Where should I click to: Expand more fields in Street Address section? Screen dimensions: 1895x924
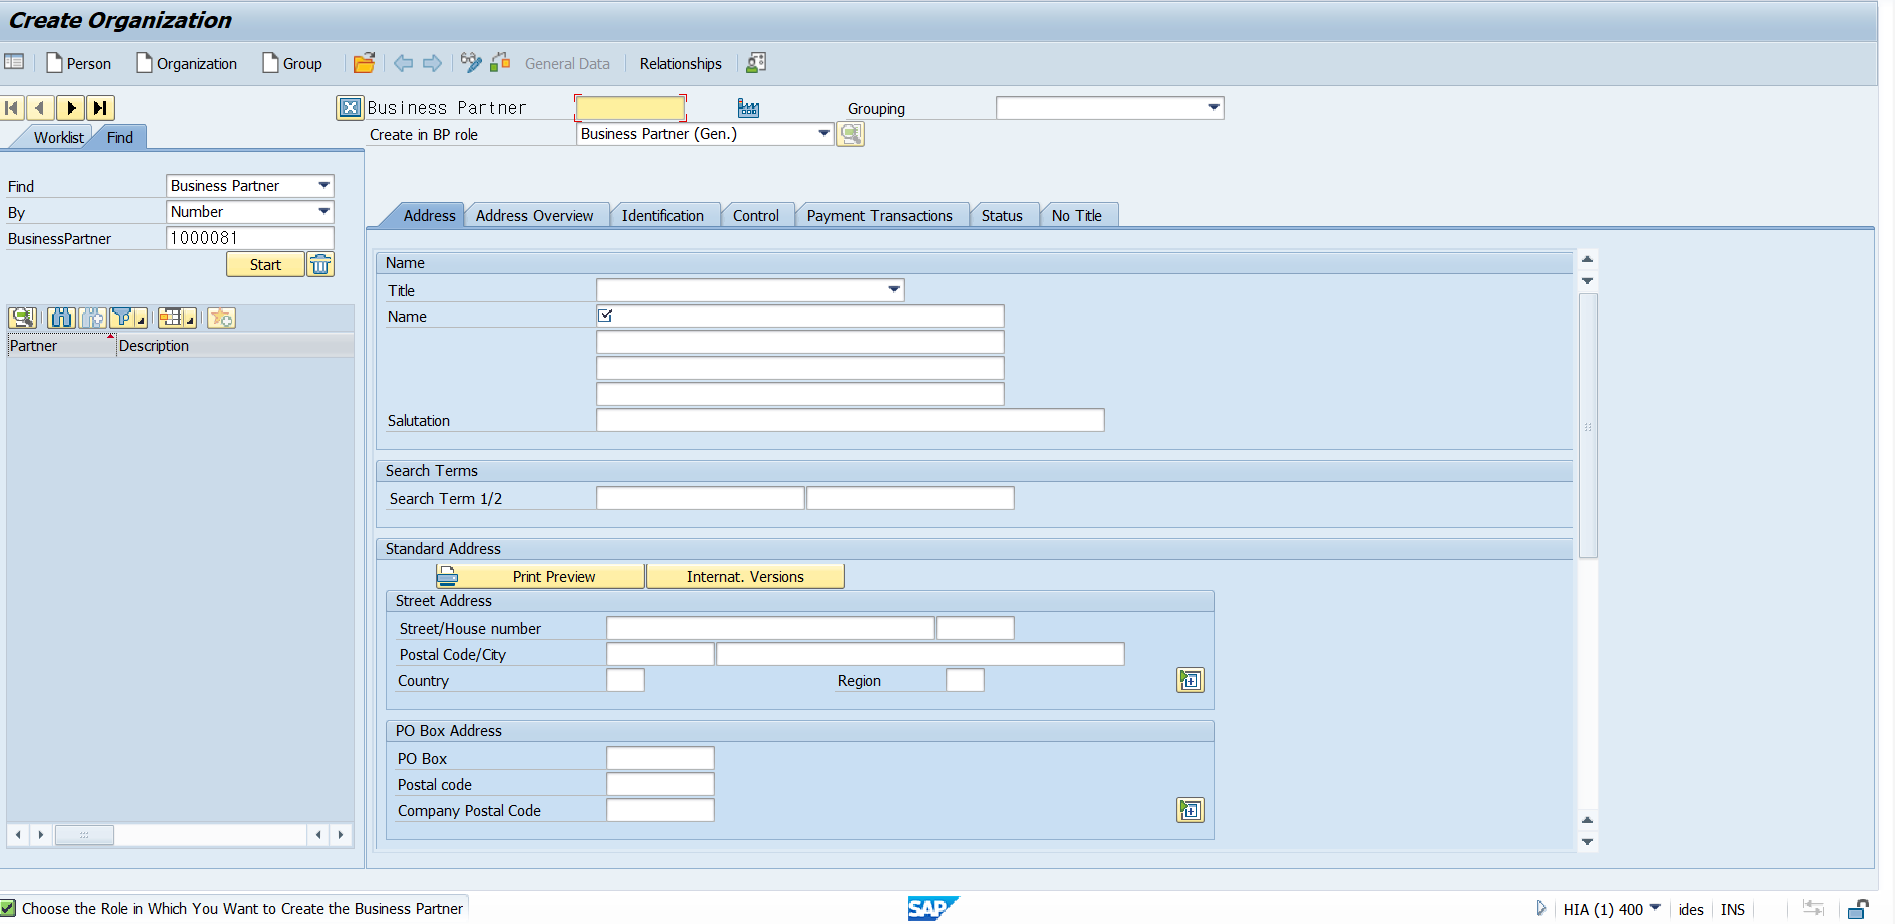click(1190, 680)
